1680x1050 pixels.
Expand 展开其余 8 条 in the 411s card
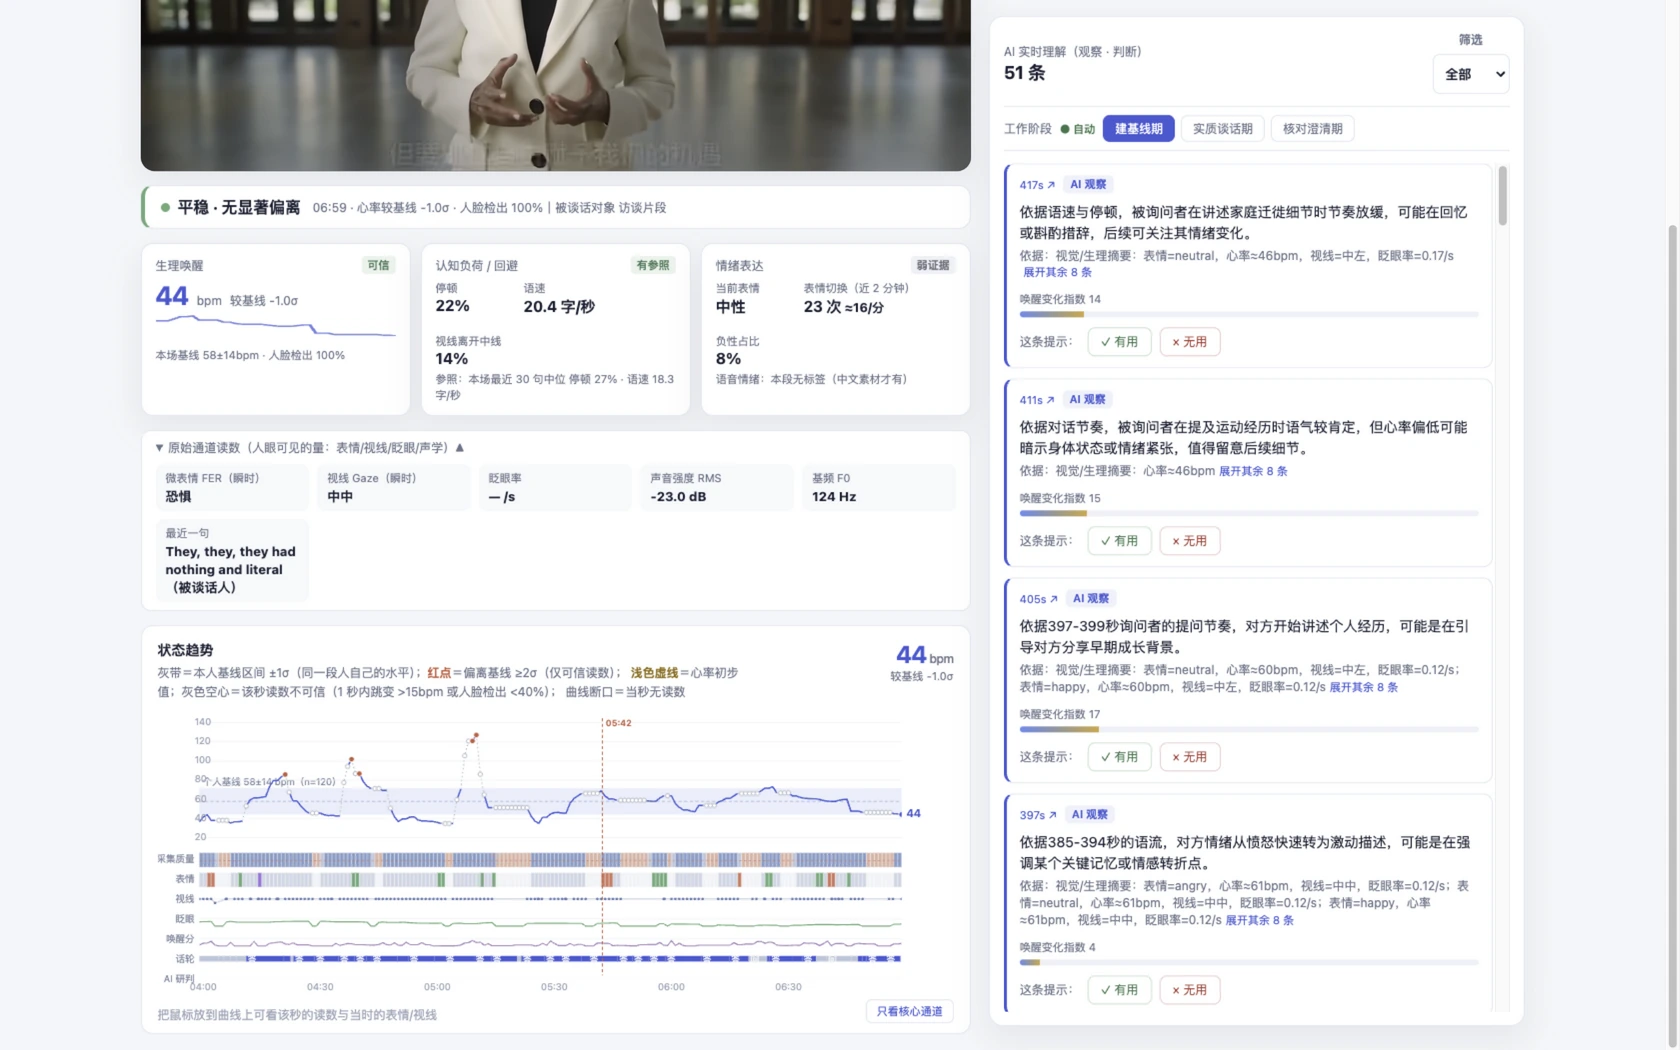(x=1253, y=471)
